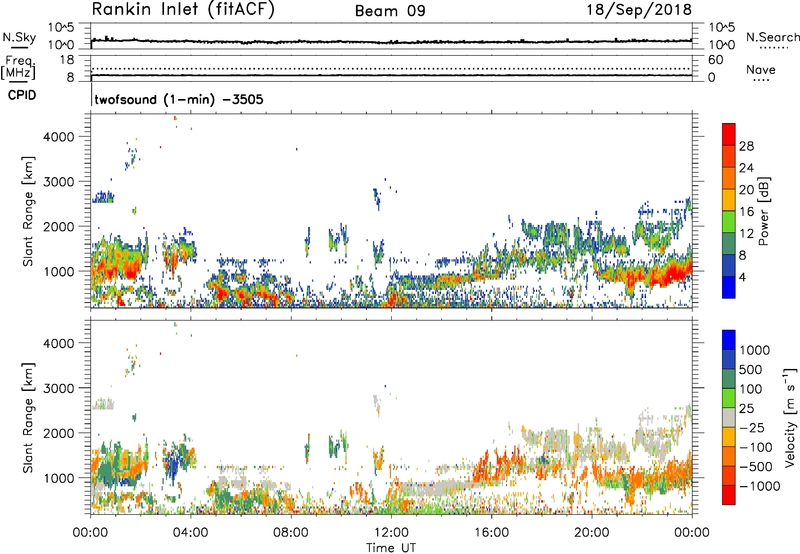This screenshot has width=800, height=554.
Task: Click the 'twofsound (1-min) -3505' text
Action: [x=179, y=99]
